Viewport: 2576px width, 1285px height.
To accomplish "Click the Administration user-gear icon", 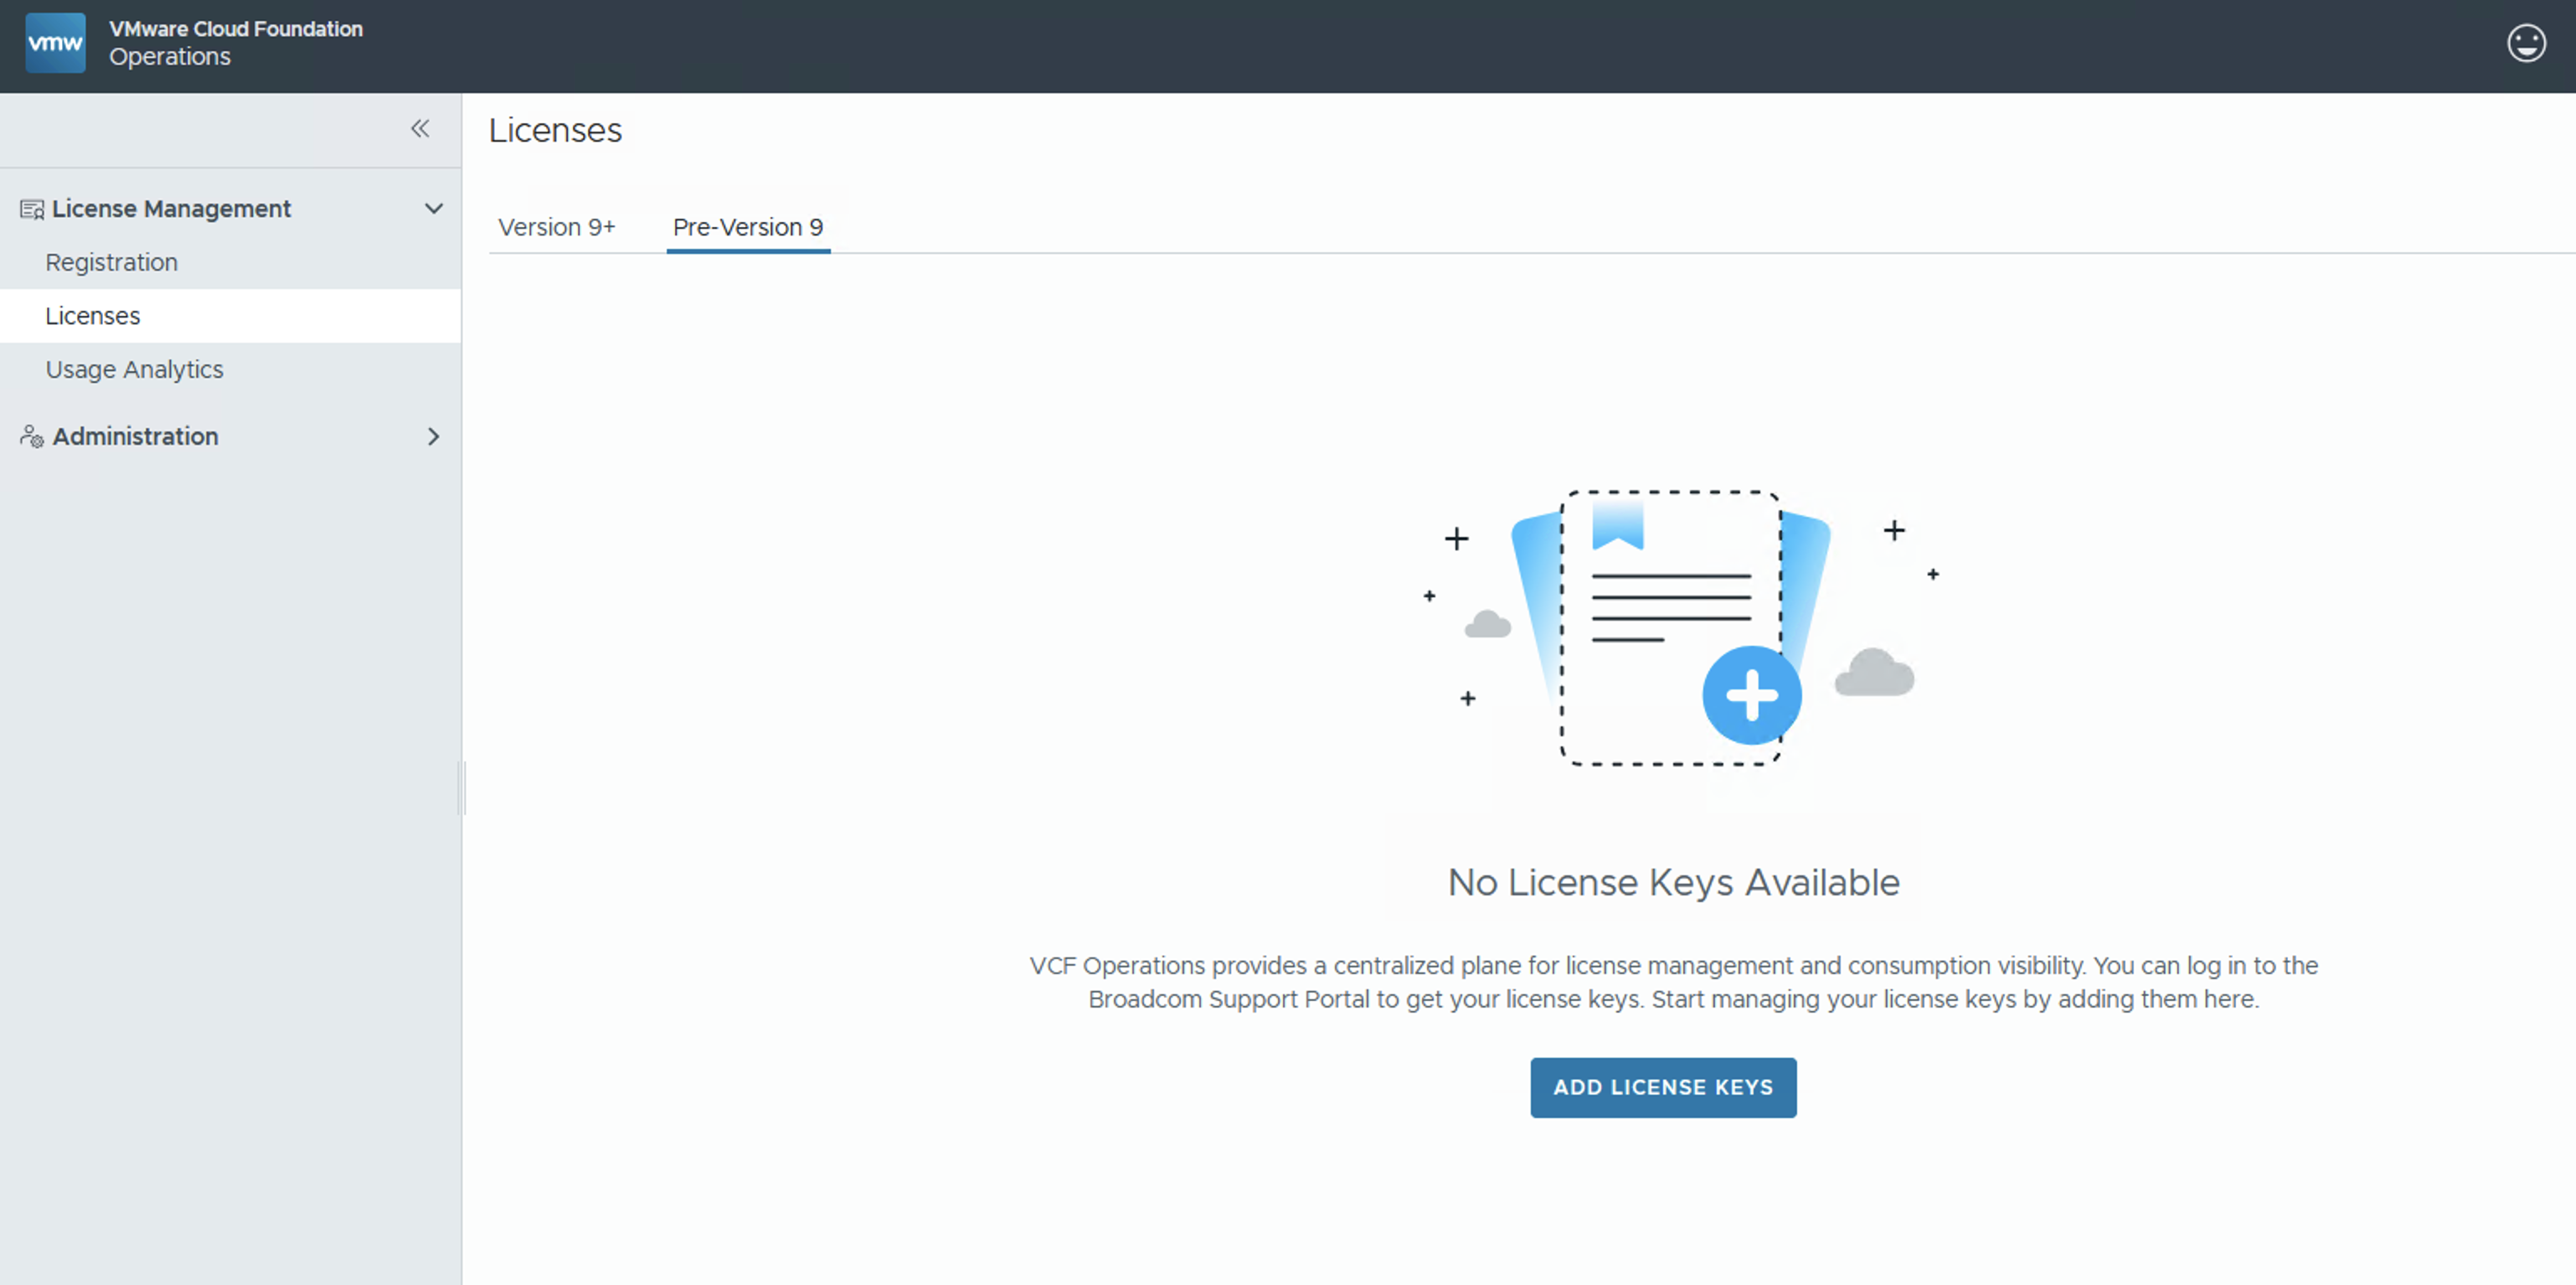I will pos(32,437).
